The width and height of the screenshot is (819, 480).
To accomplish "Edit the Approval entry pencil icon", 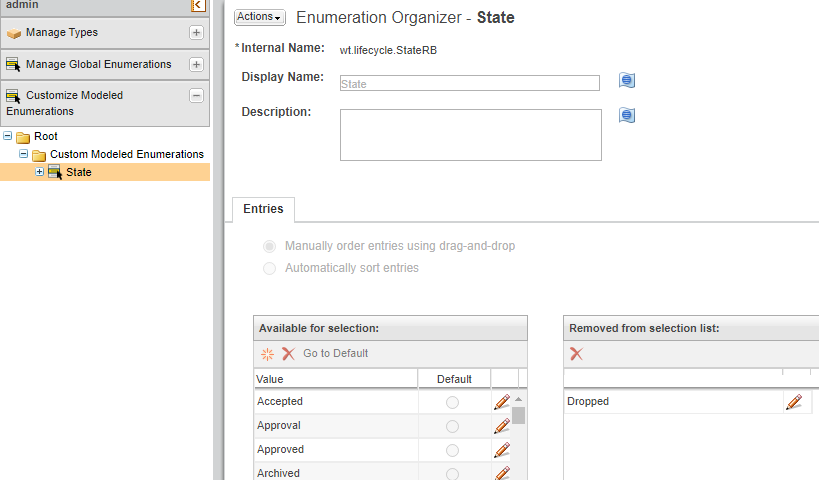I will click(x=502, y=426).
